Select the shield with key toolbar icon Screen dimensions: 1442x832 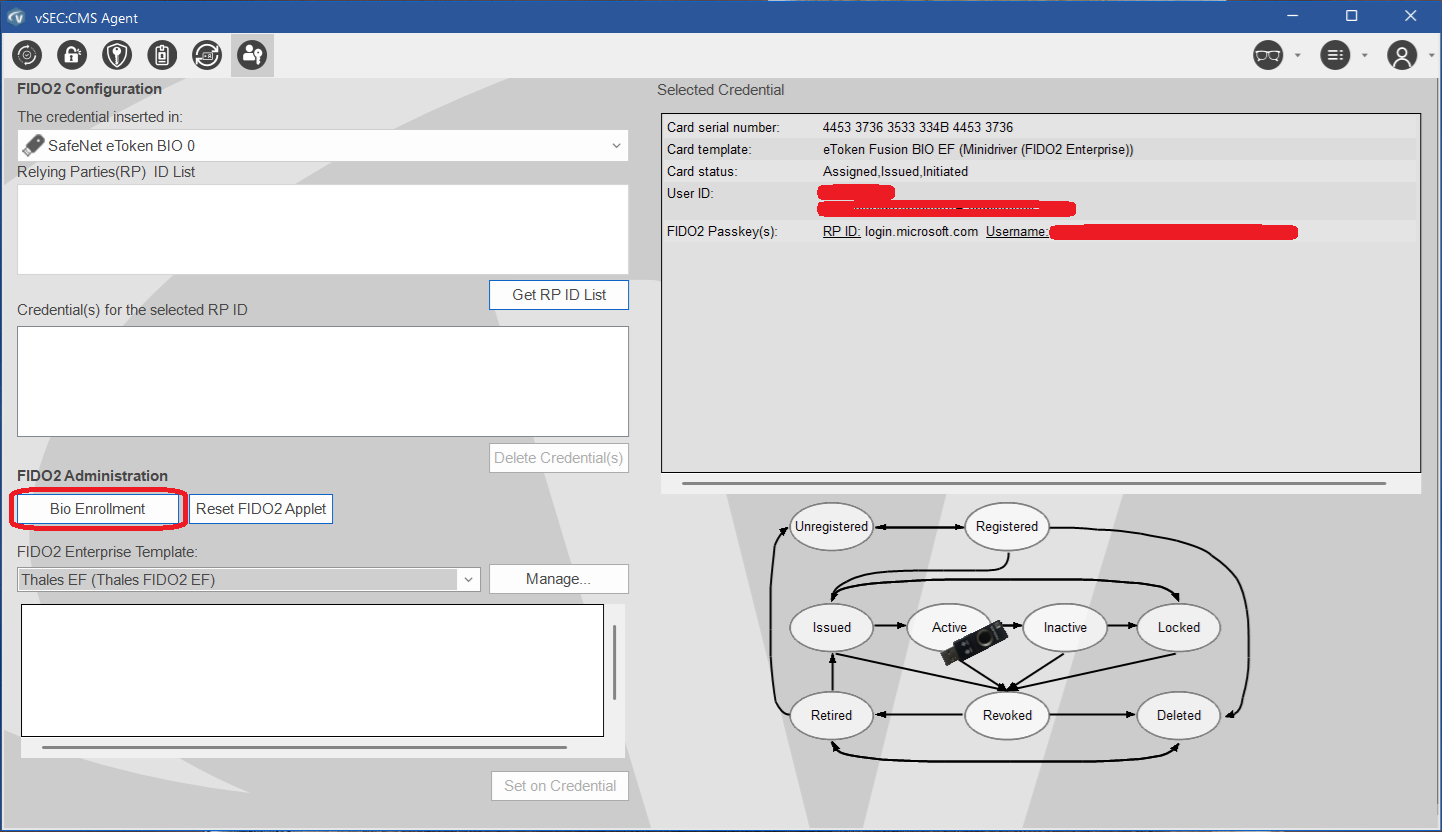coord(117,55)
